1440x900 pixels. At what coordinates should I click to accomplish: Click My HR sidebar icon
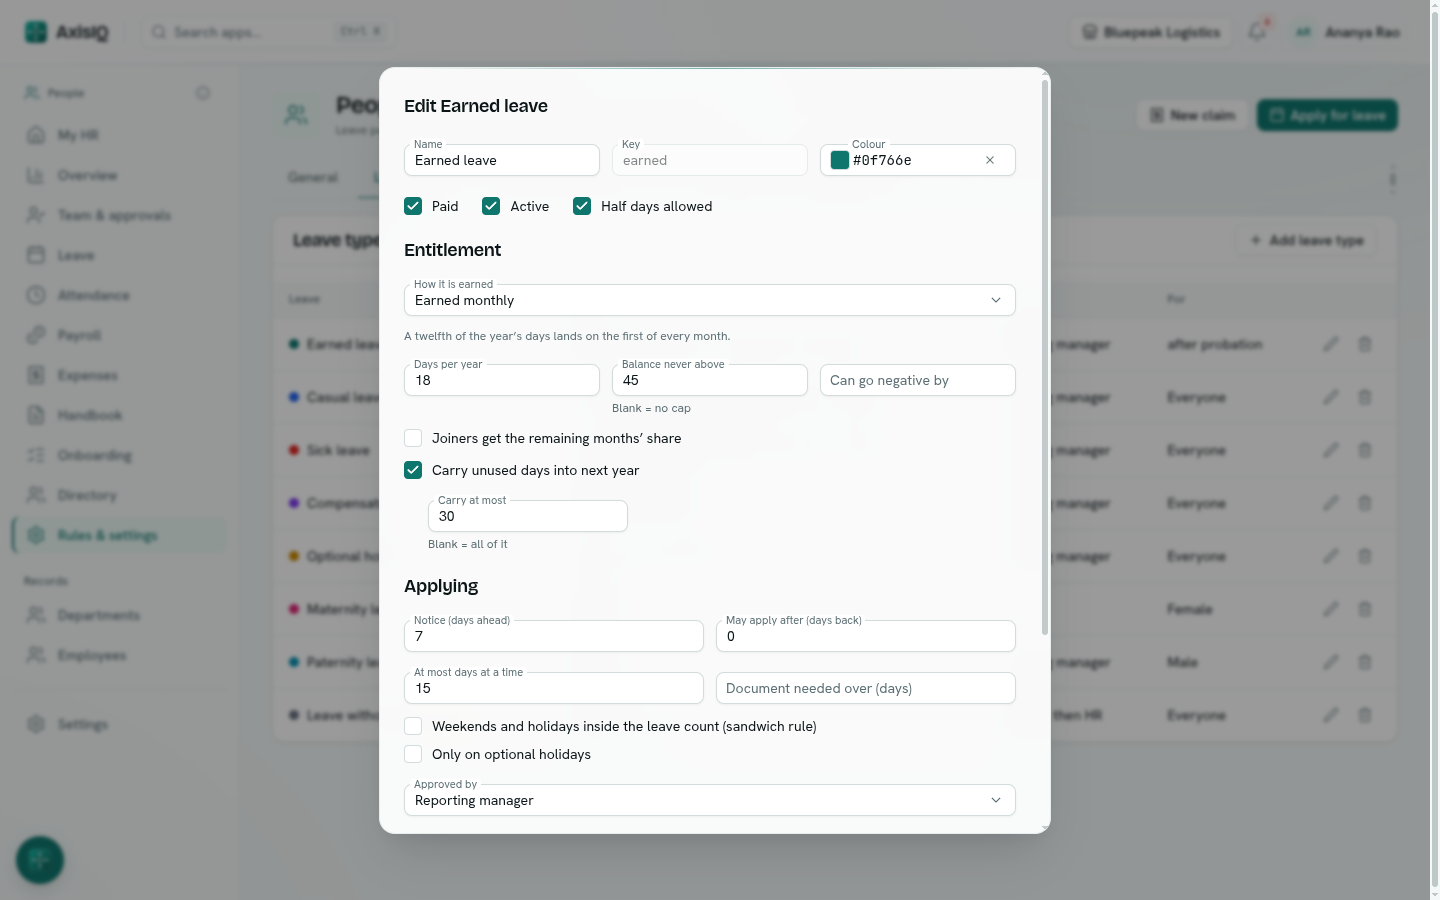tap(36, 135)
